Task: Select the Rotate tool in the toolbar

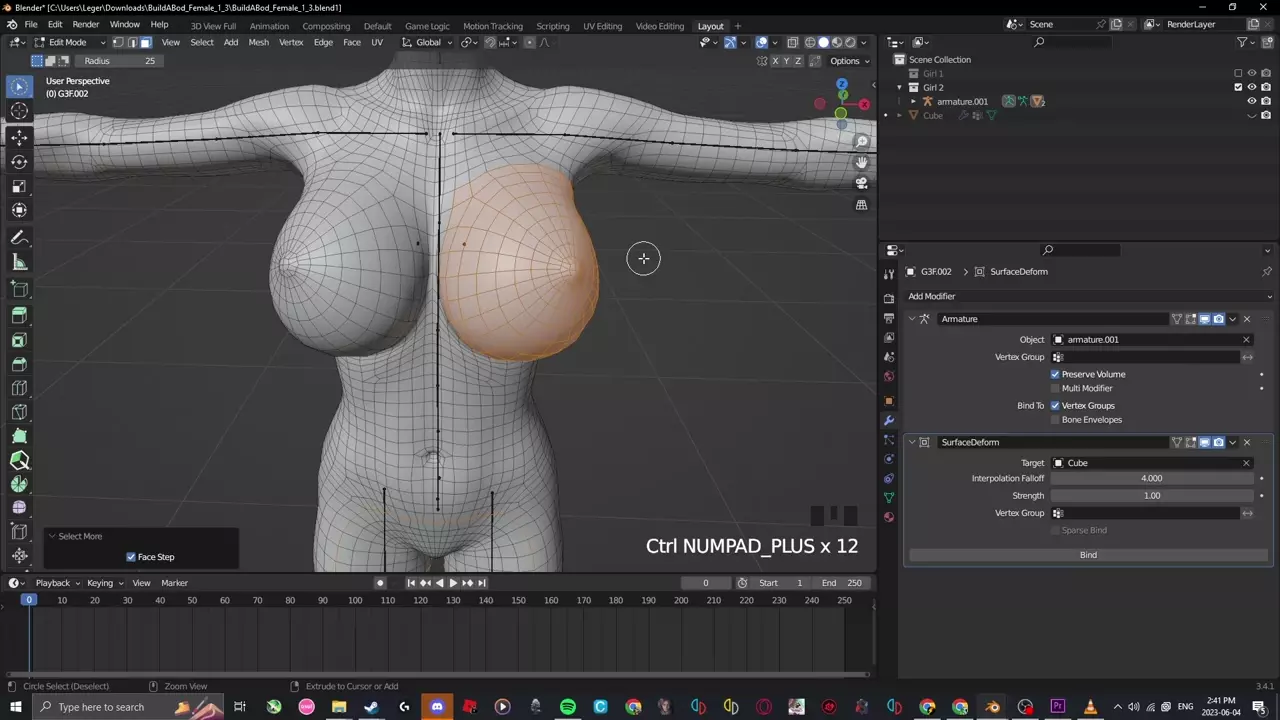Action: tap(19, 161)
